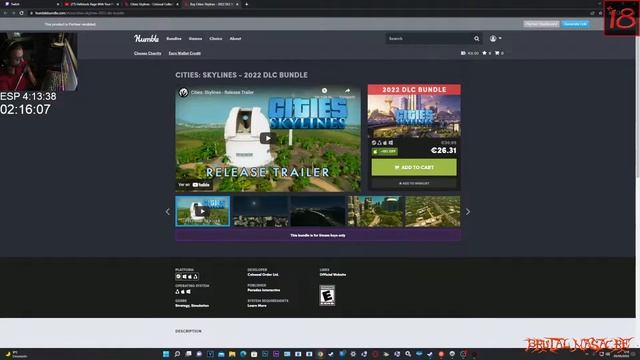Open System Requirements Learn More link
This screenshot has width=640, height=360.
[x=257, y=305]
